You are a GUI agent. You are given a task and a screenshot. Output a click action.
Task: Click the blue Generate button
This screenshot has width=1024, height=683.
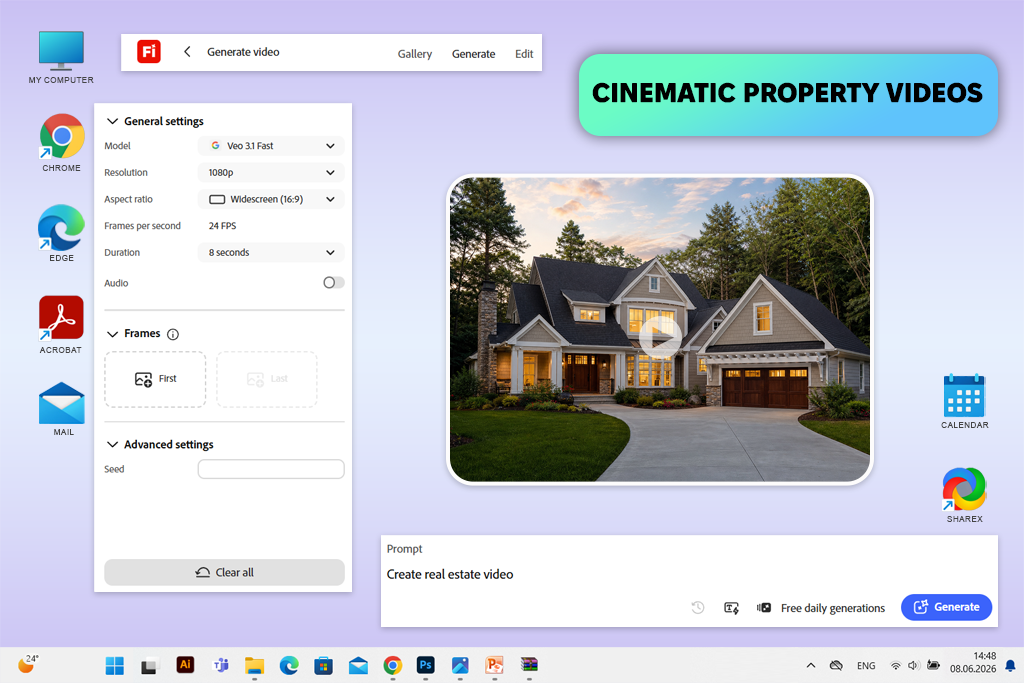point(946,607)
